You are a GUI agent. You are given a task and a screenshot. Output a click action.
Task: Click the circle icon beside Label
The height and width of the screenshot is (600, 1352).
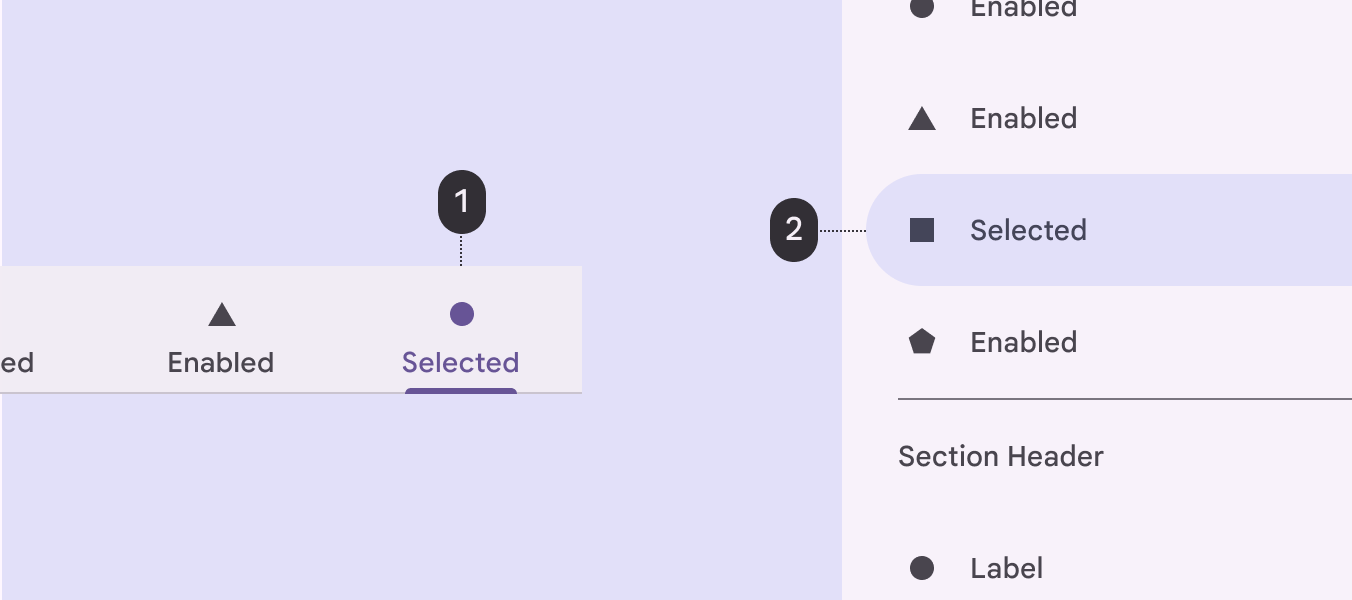pos(921,568)
